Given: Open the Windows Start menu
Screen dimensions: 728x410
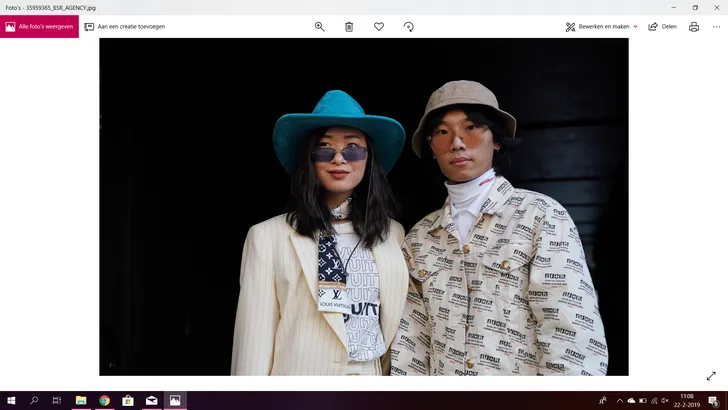Looking at the screenshot, I should click(11, 400).
